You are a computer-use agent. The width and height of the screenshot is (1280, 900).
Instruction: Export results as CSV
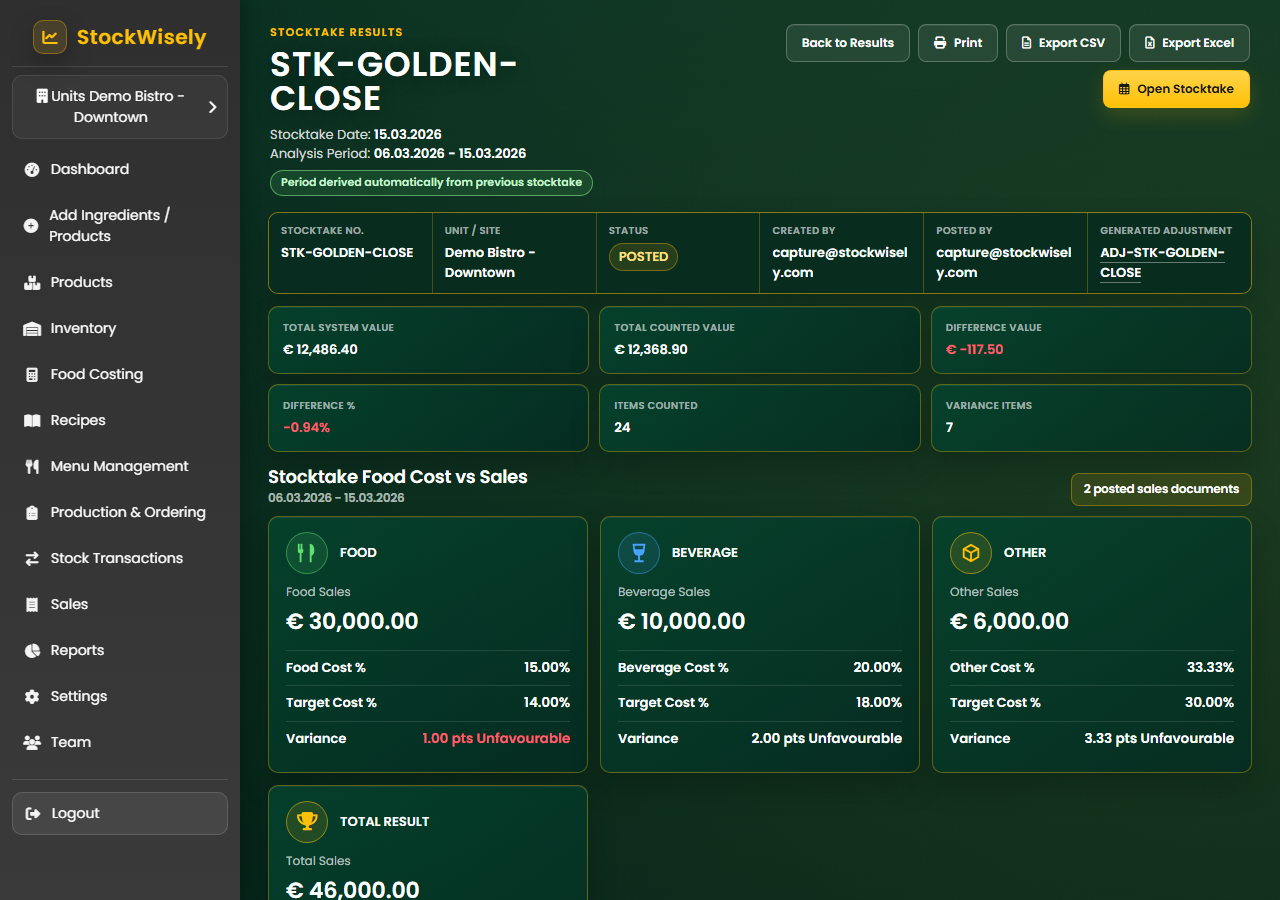pos(1063,43)
